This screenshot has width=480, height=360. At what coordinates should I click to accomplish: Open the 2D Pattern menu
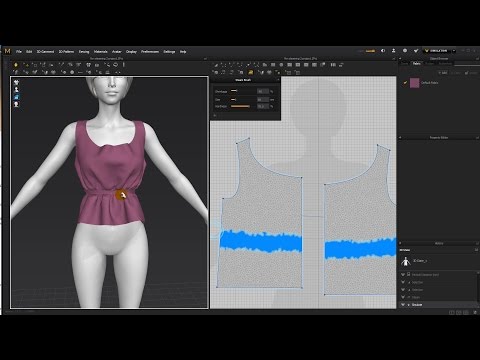tap(66, 52)
